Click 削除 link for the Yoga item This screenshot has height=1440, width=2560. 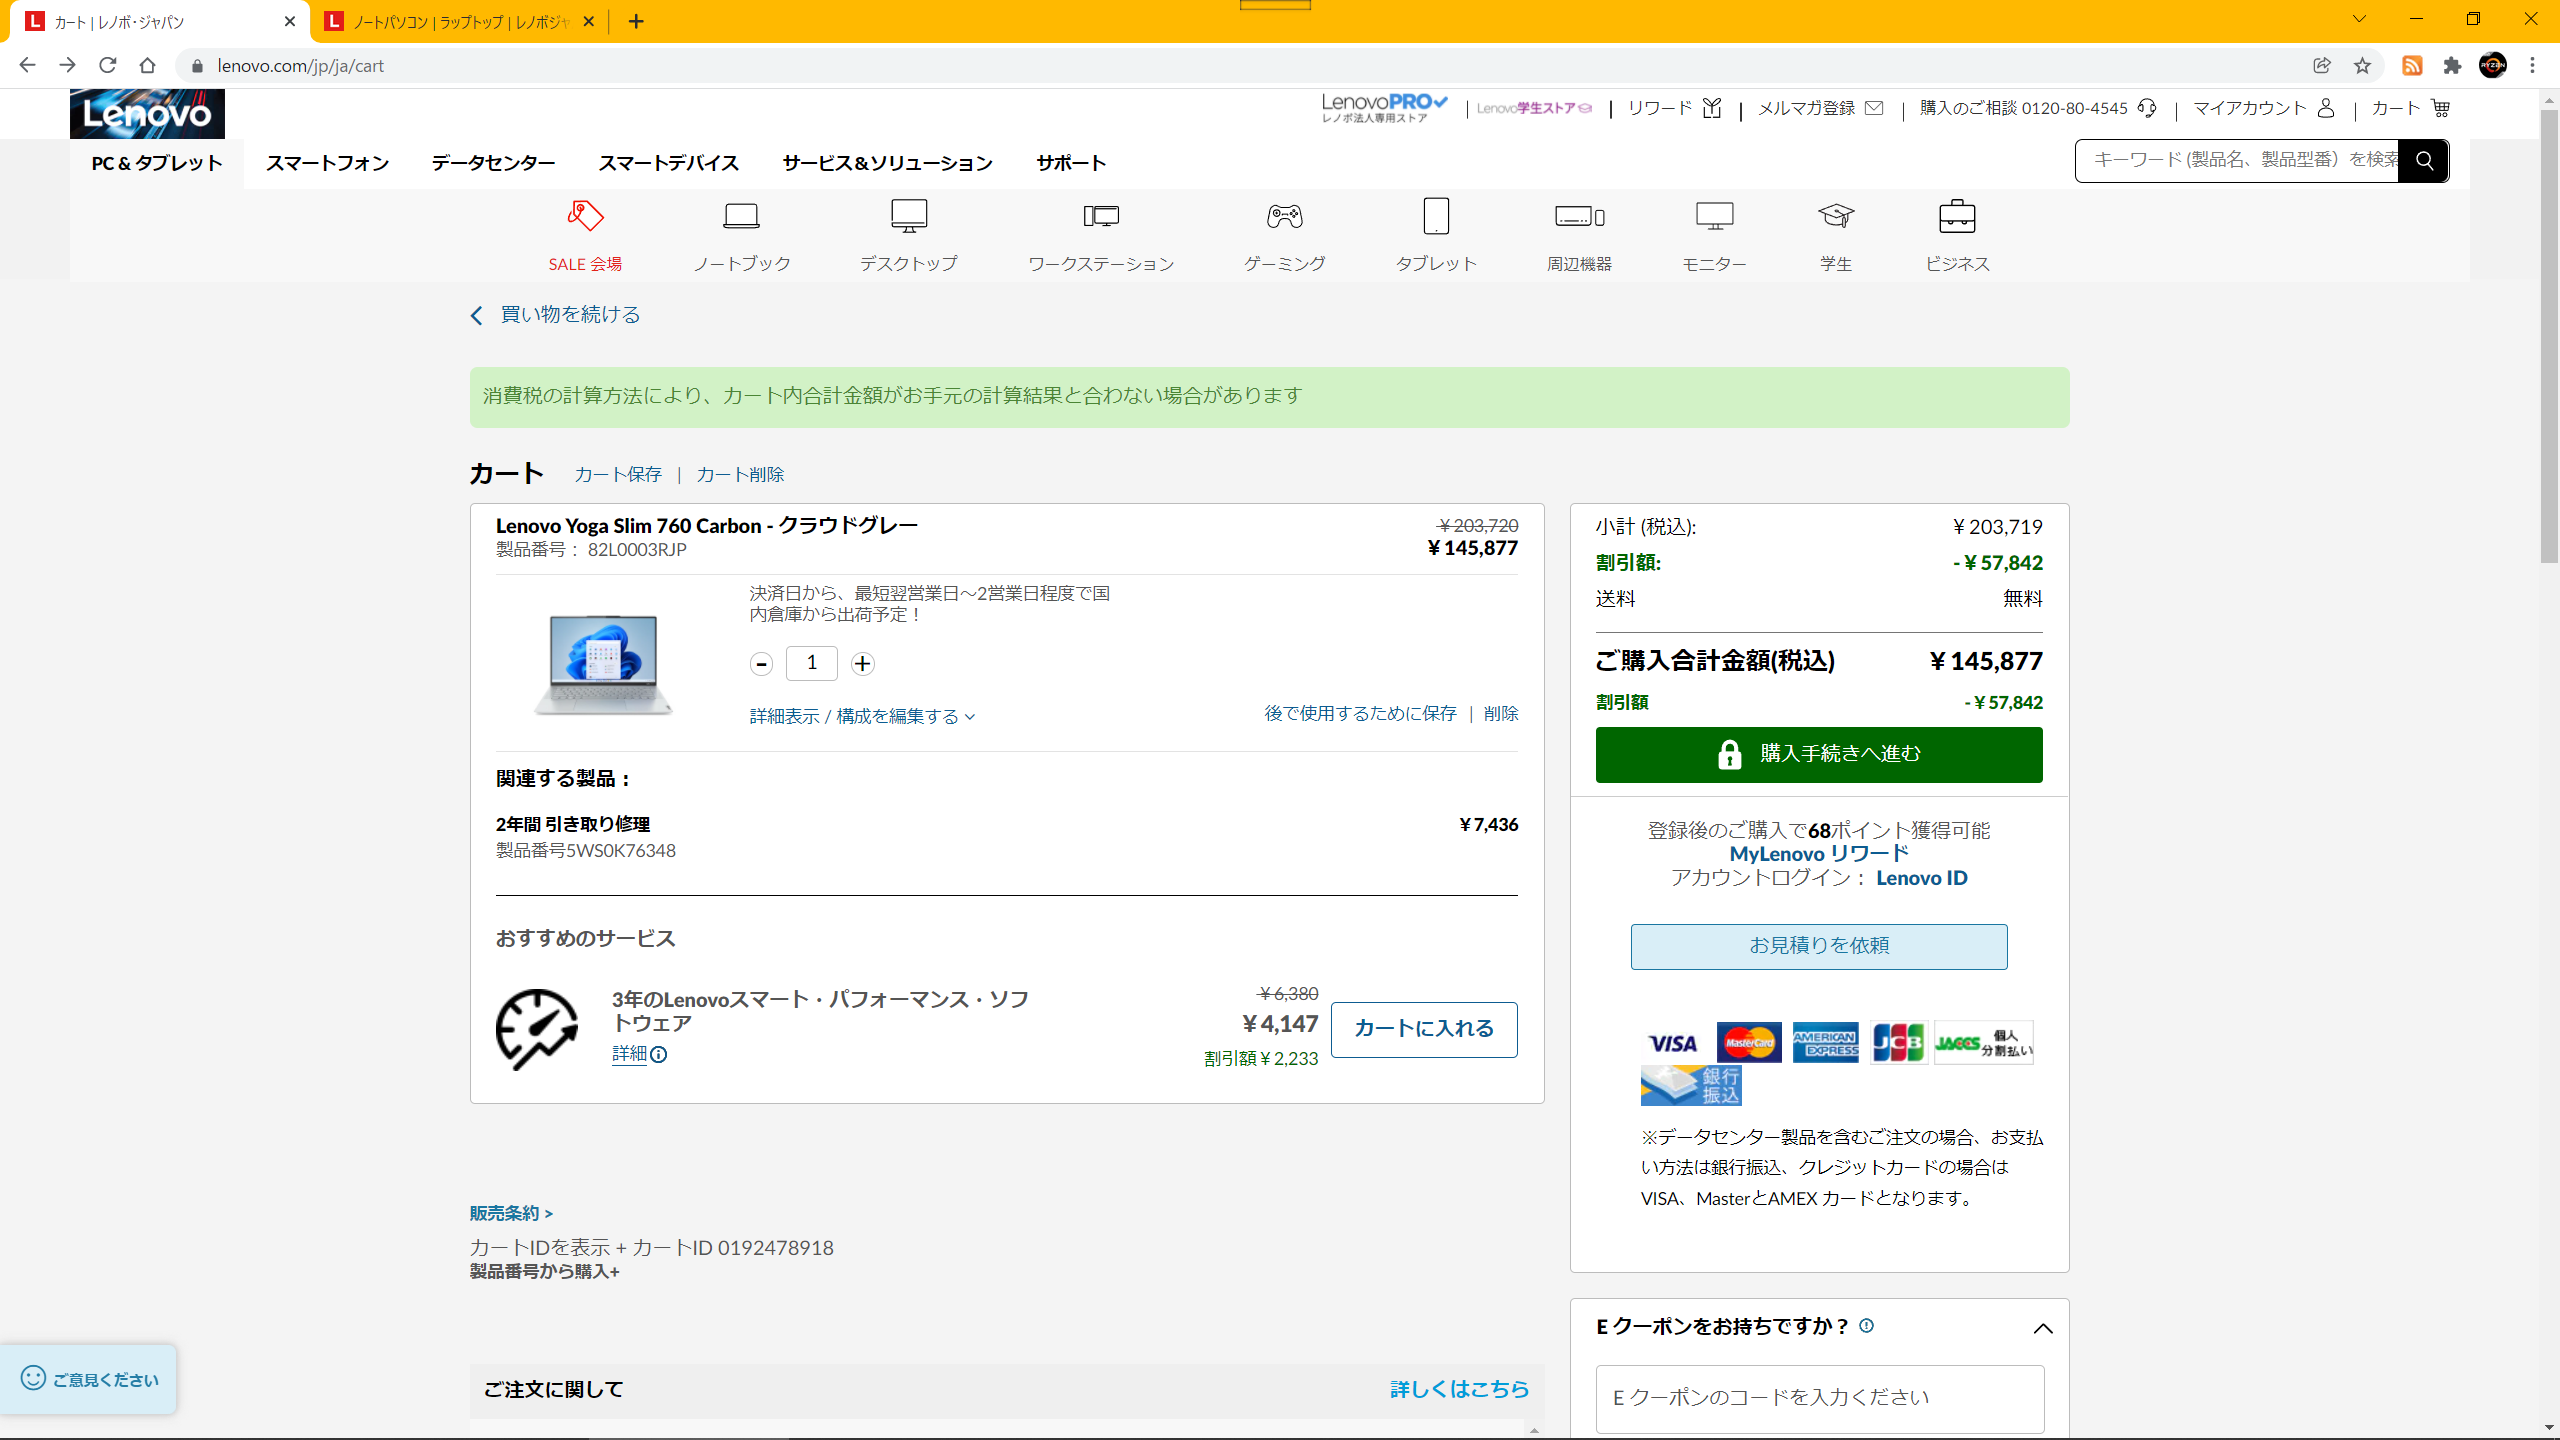coord(1501,713)
